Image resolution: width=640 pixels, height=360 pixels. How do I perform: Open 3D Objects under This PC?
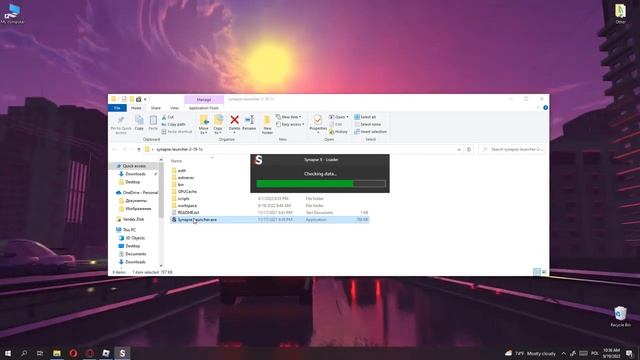[135, 238]
